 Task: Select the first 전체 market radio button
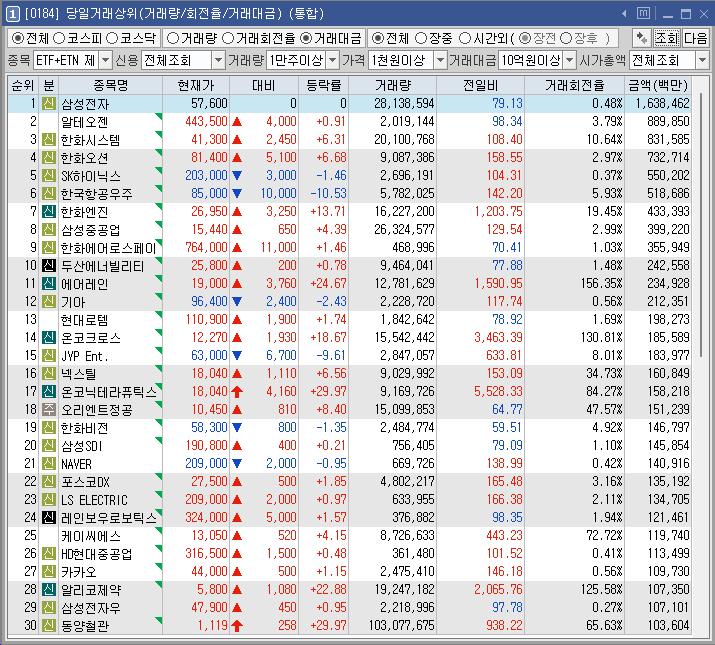(x=18, y=38)
